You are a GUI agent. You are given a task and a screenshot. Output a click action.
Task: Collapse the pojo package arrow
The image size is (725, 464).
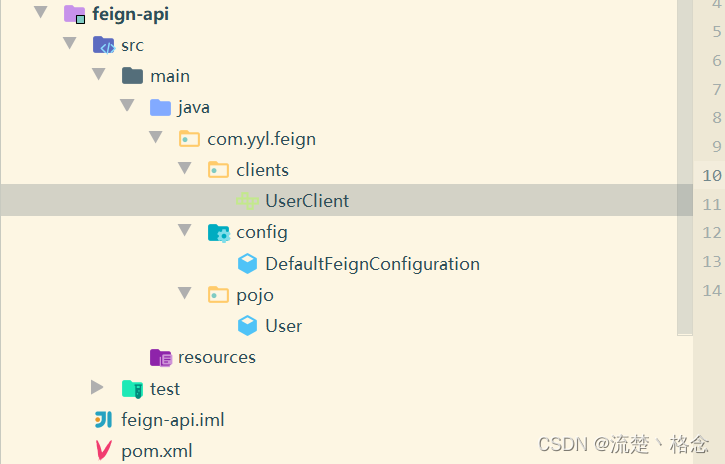(x=185, y=293)
